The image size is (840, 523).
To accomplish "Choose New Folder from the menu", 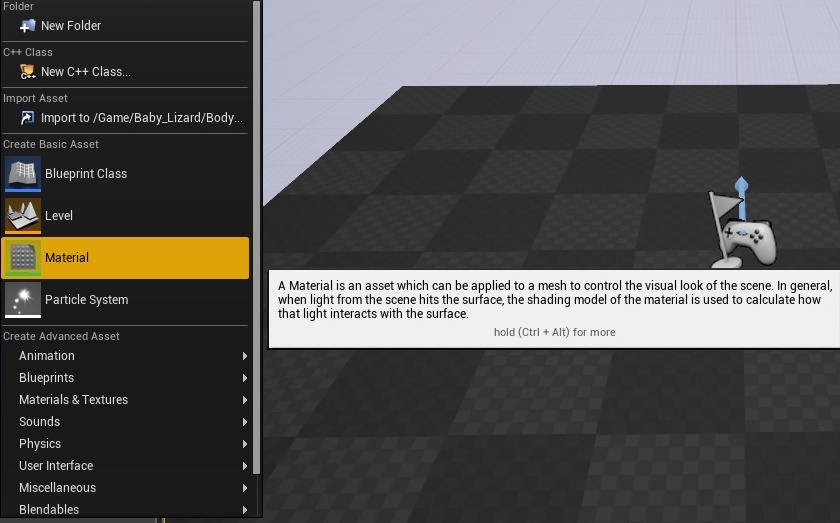I will tap(124, 26).
